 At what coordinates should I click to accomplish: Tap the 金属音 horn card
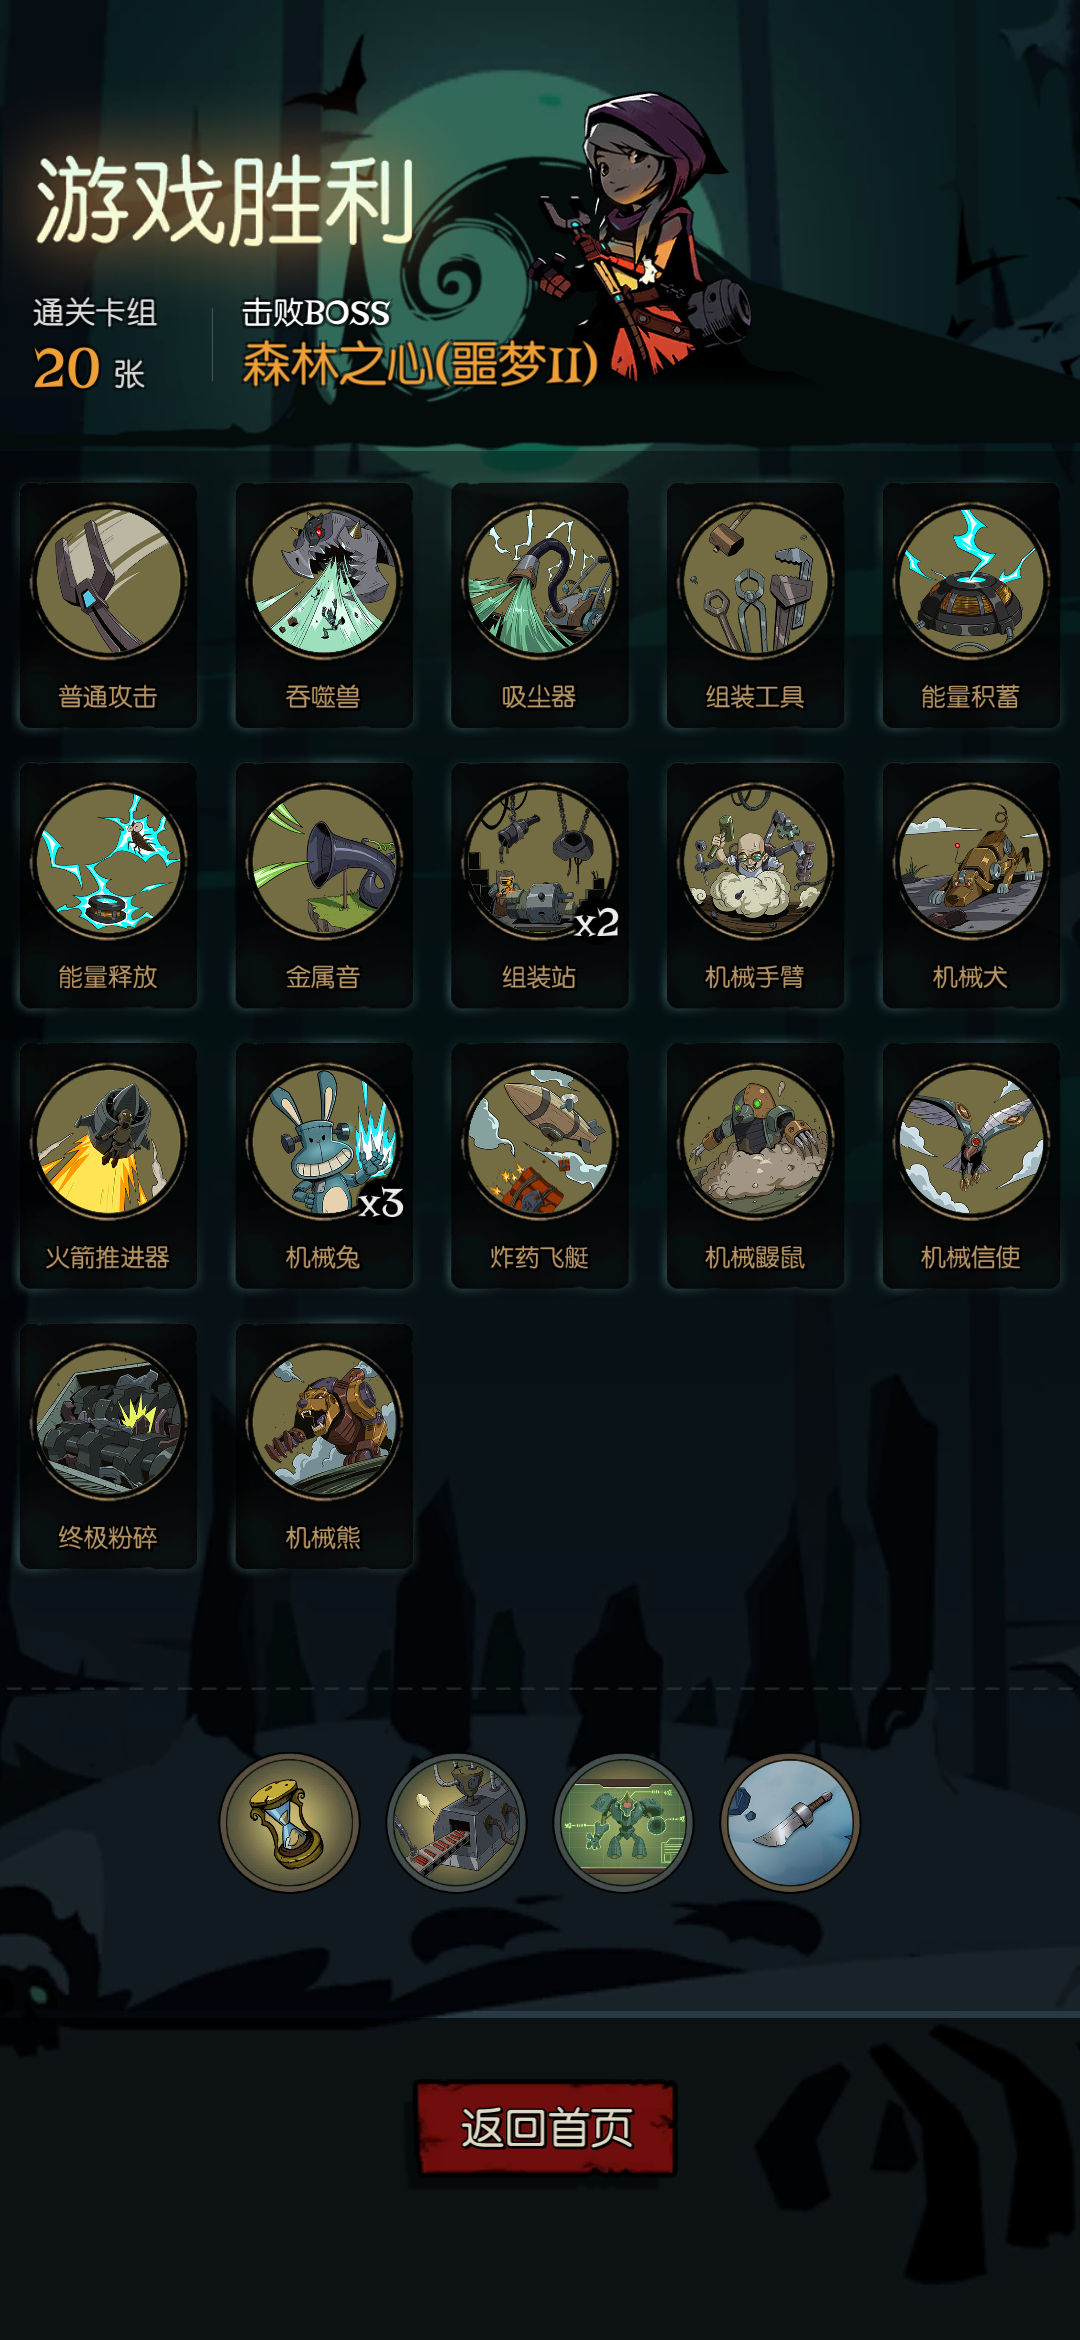point(324,885)
